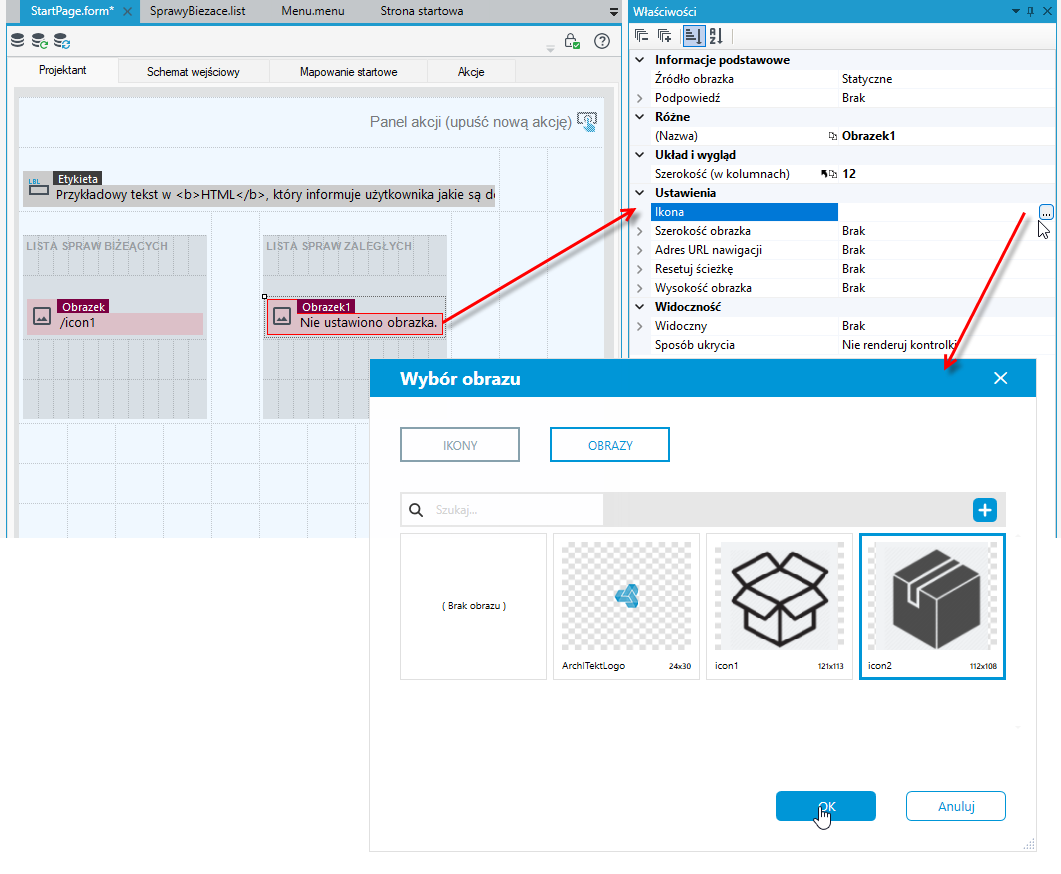Go to the Mapowanie startowe tab
Screen dimensions: 1061x874
(x=348, y=72)
